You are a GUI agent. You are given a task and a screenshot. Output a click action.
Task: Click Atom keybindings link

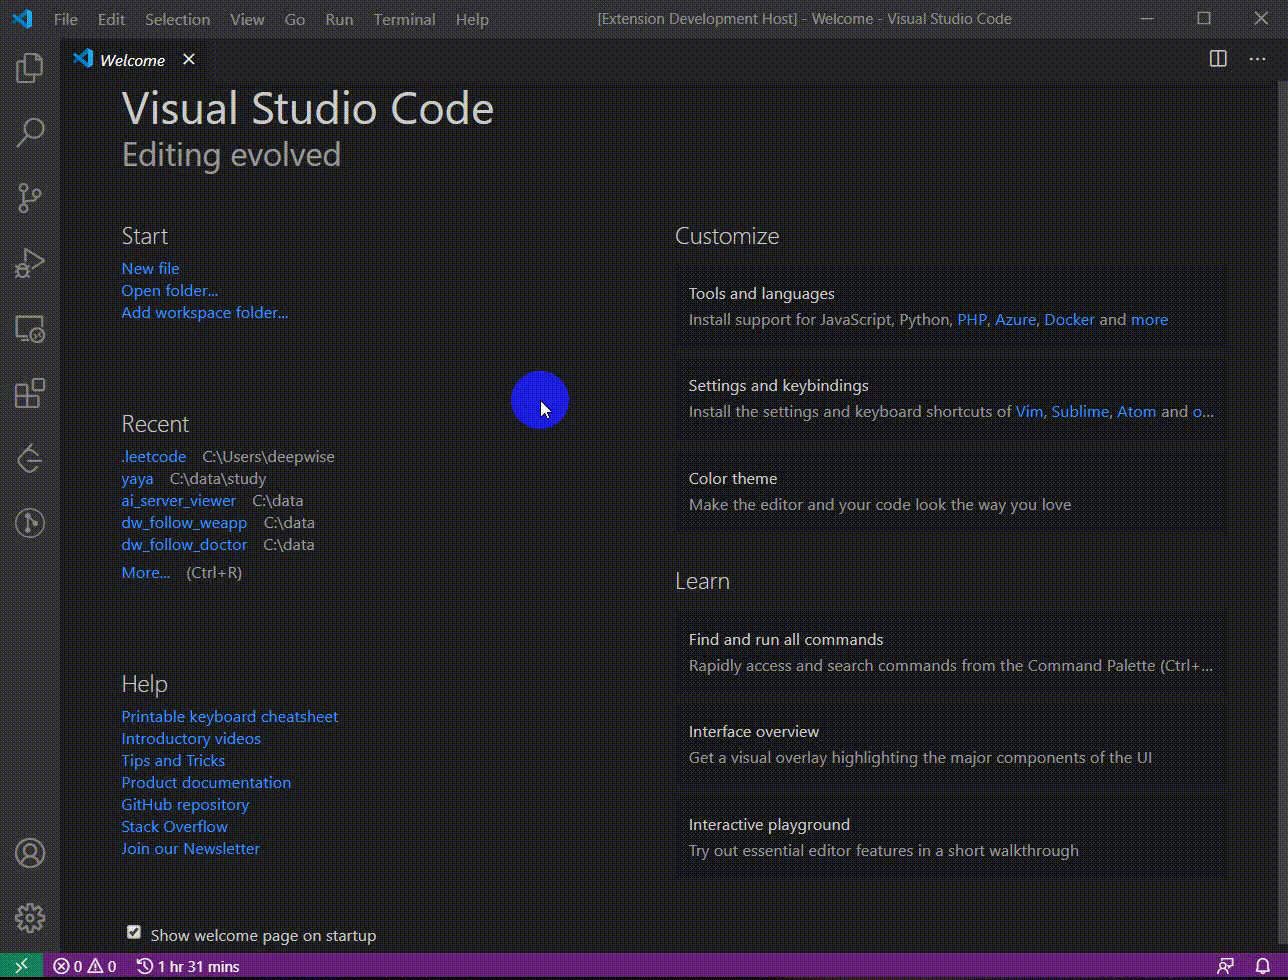point(1136,412)
